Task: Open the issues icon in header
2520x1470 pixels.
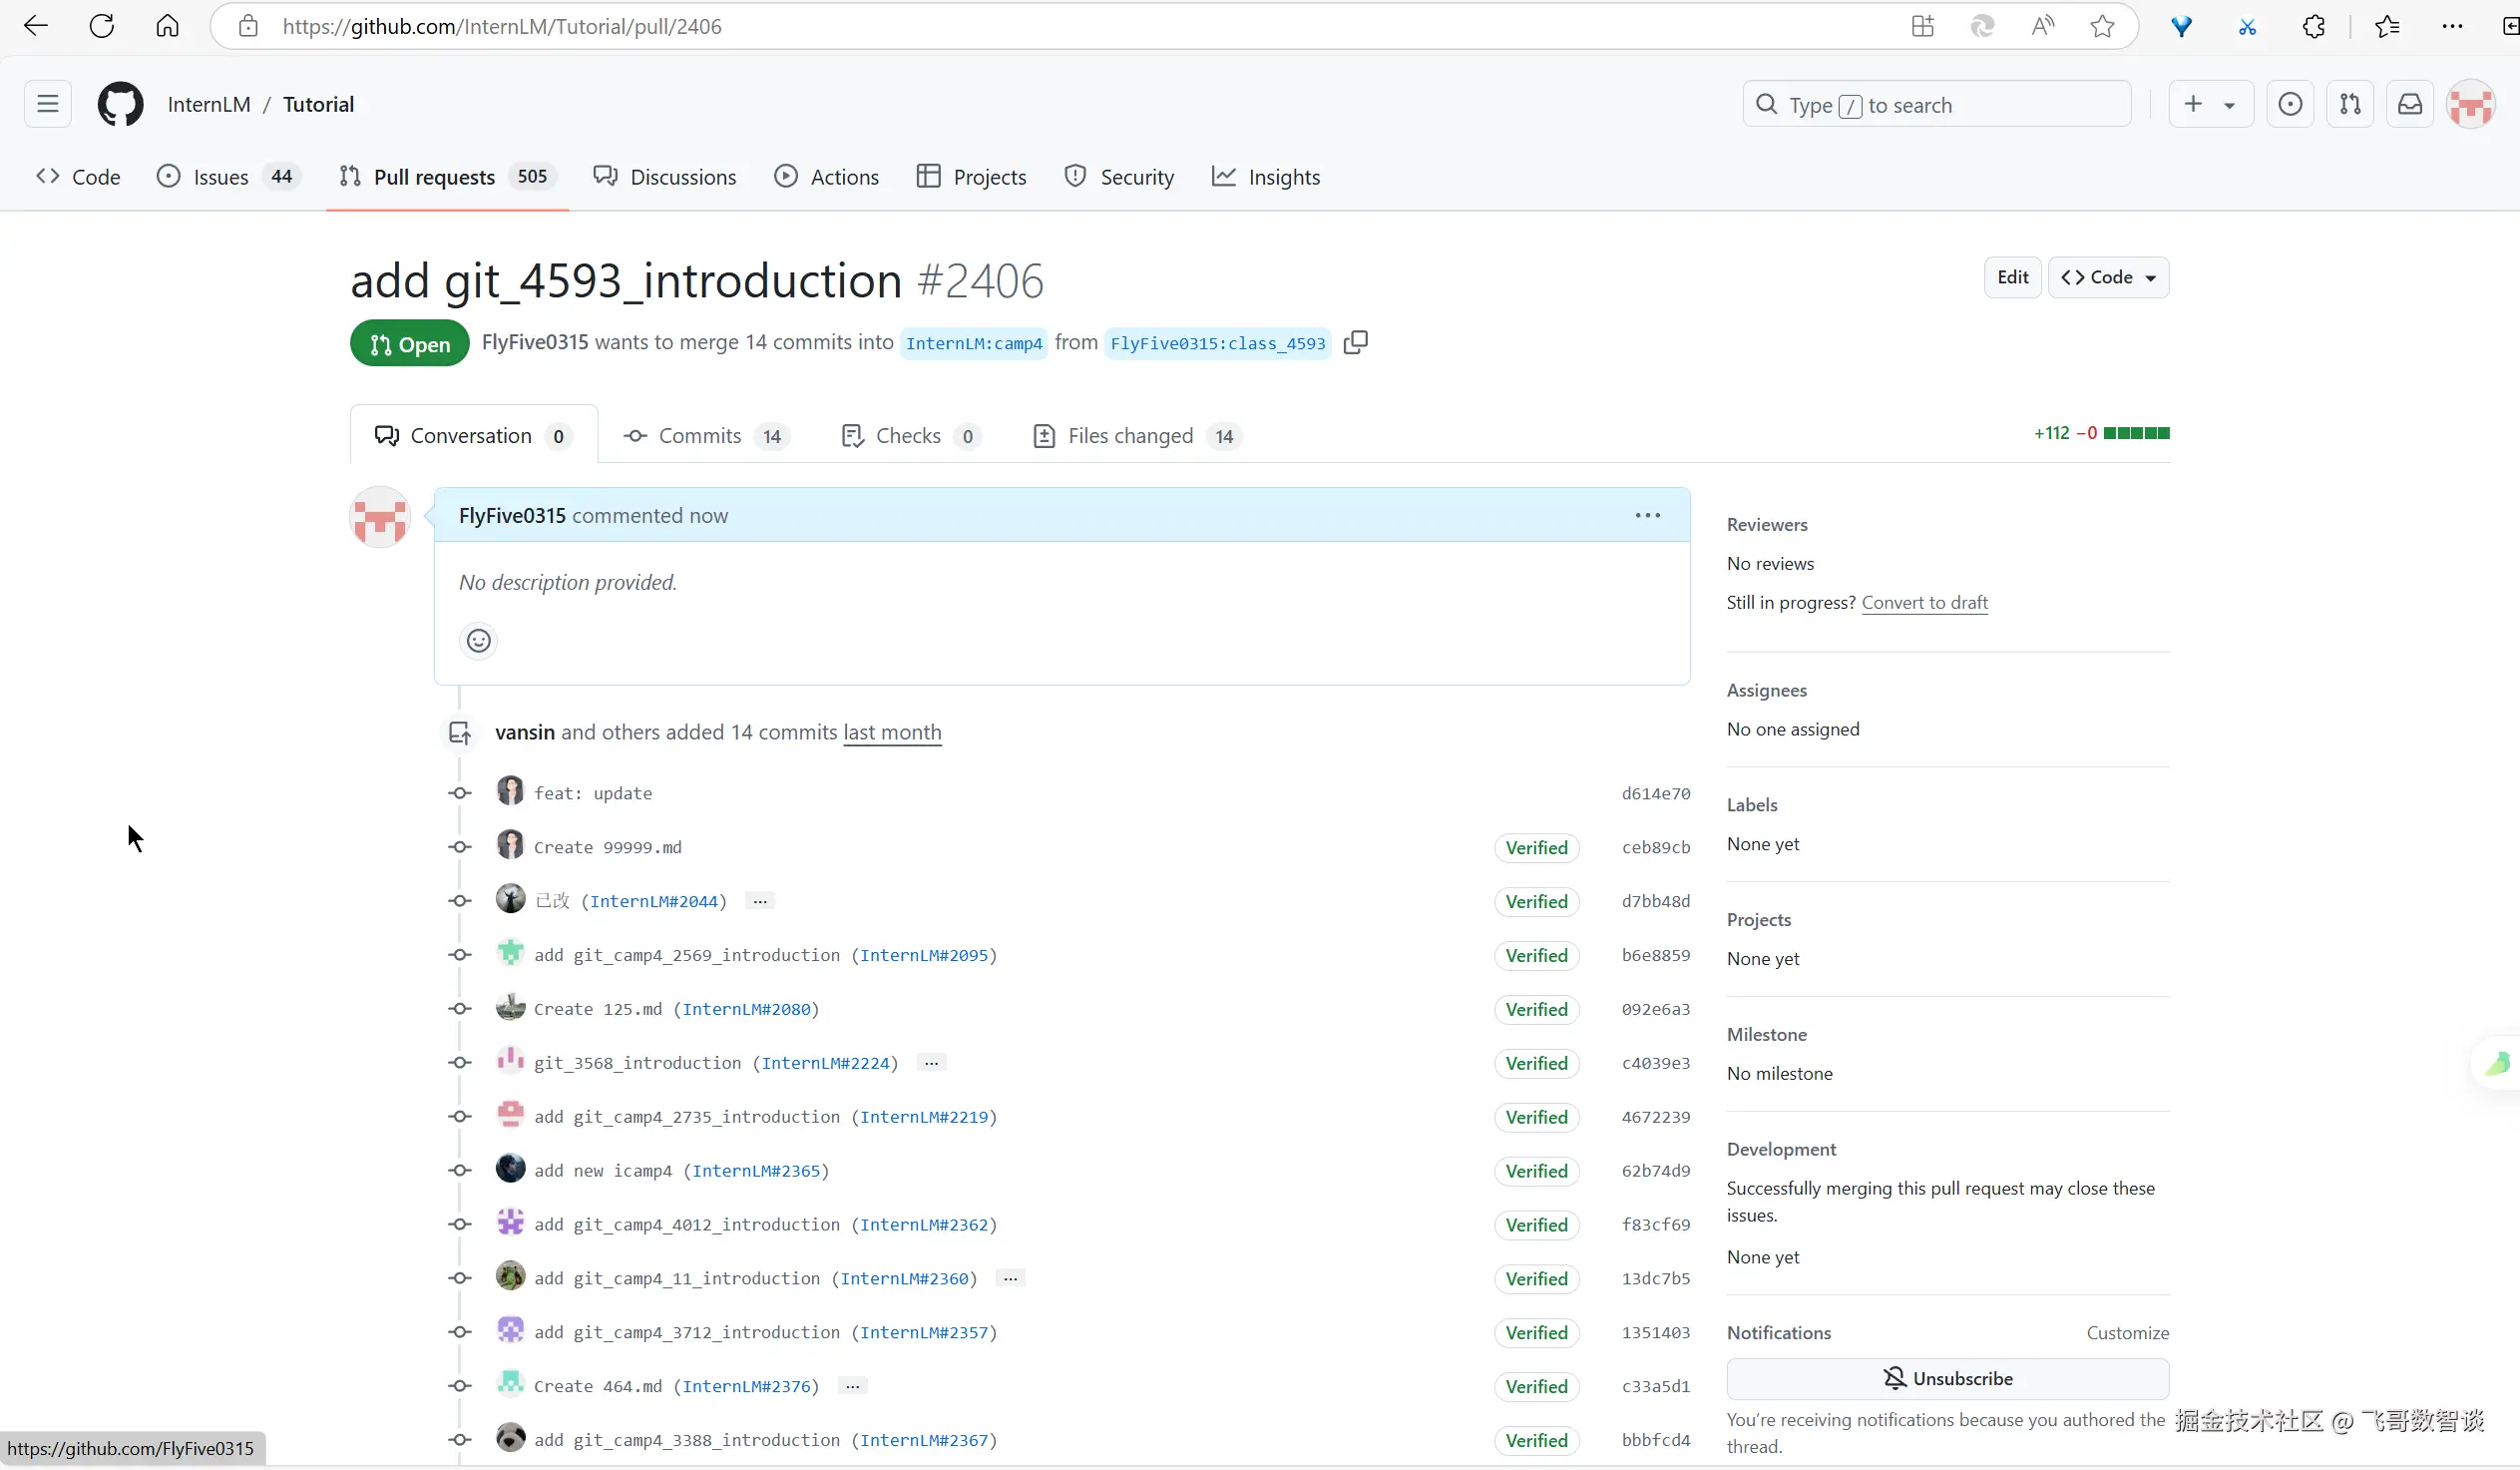Action: coord(2290,104)
